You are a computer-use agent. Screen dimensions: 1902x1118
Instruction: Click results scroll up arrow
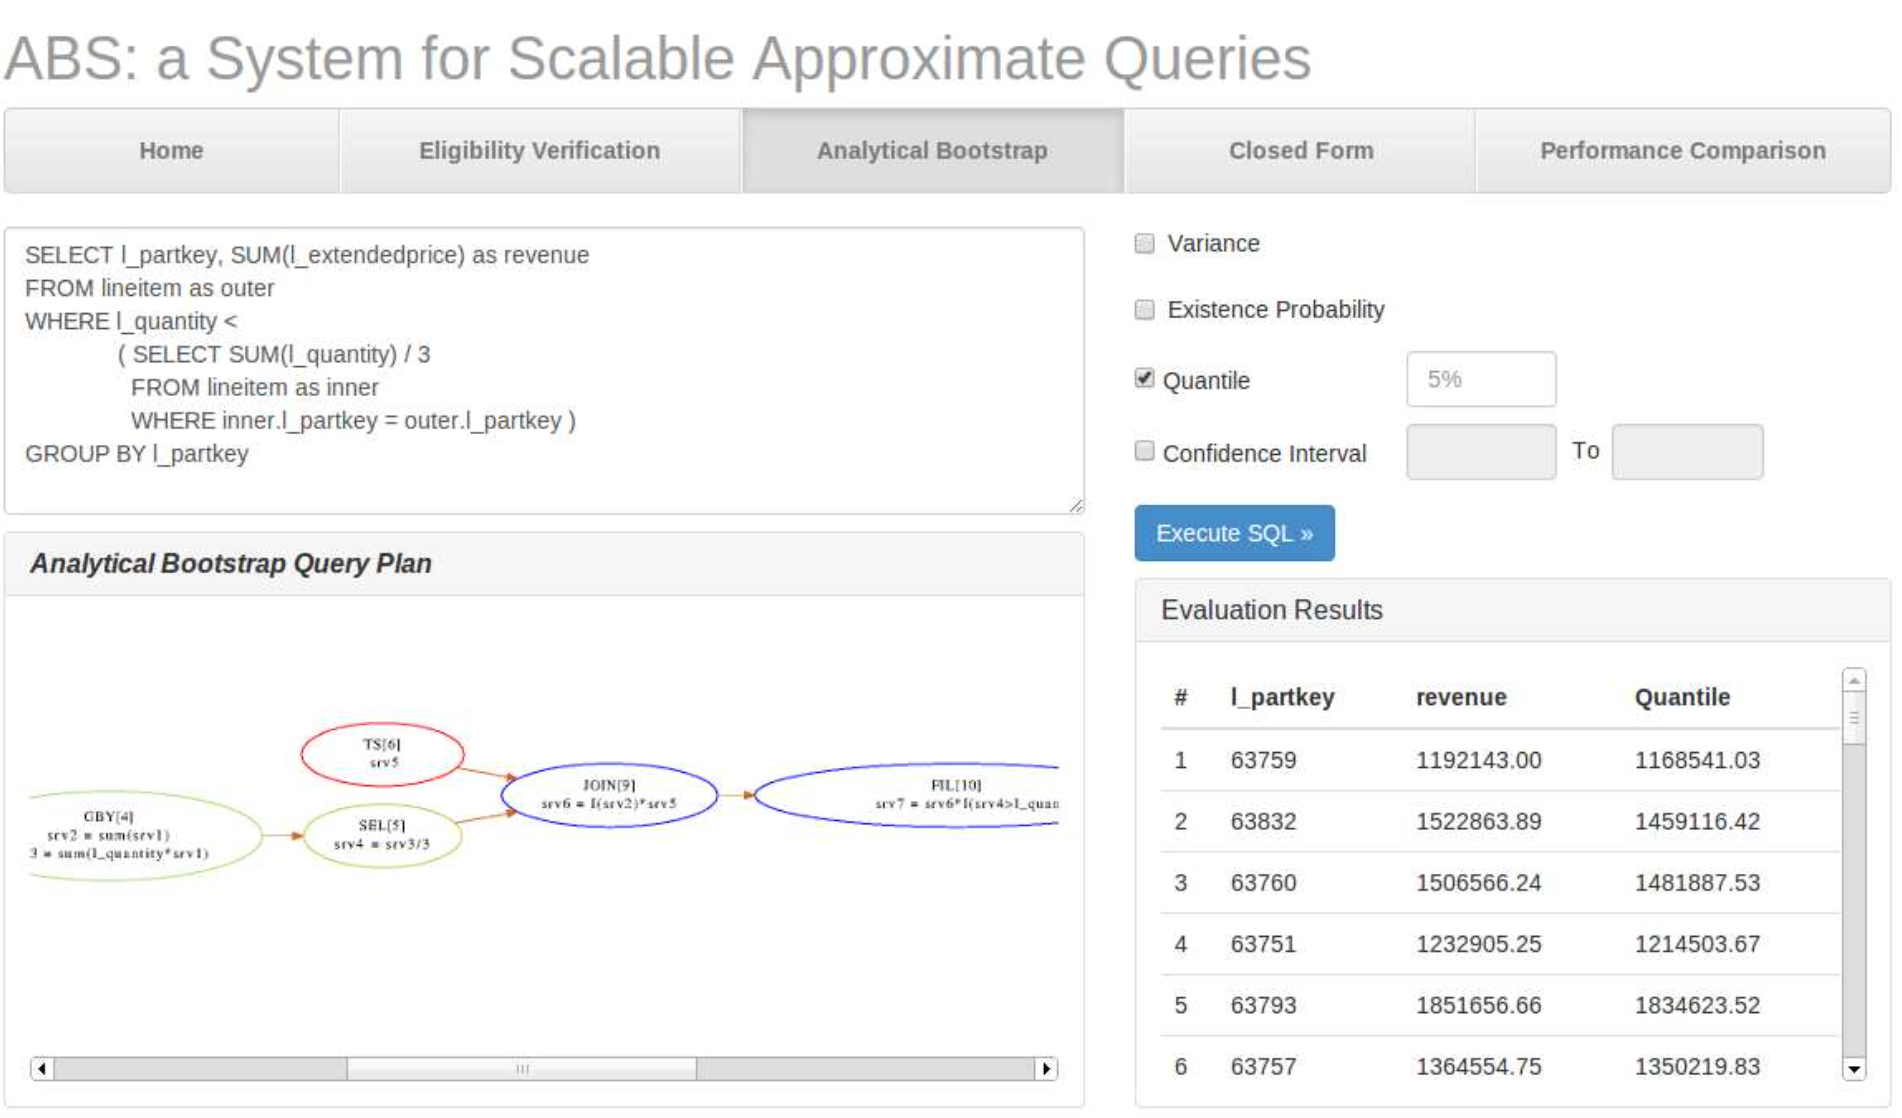[x=1853, y=681]
